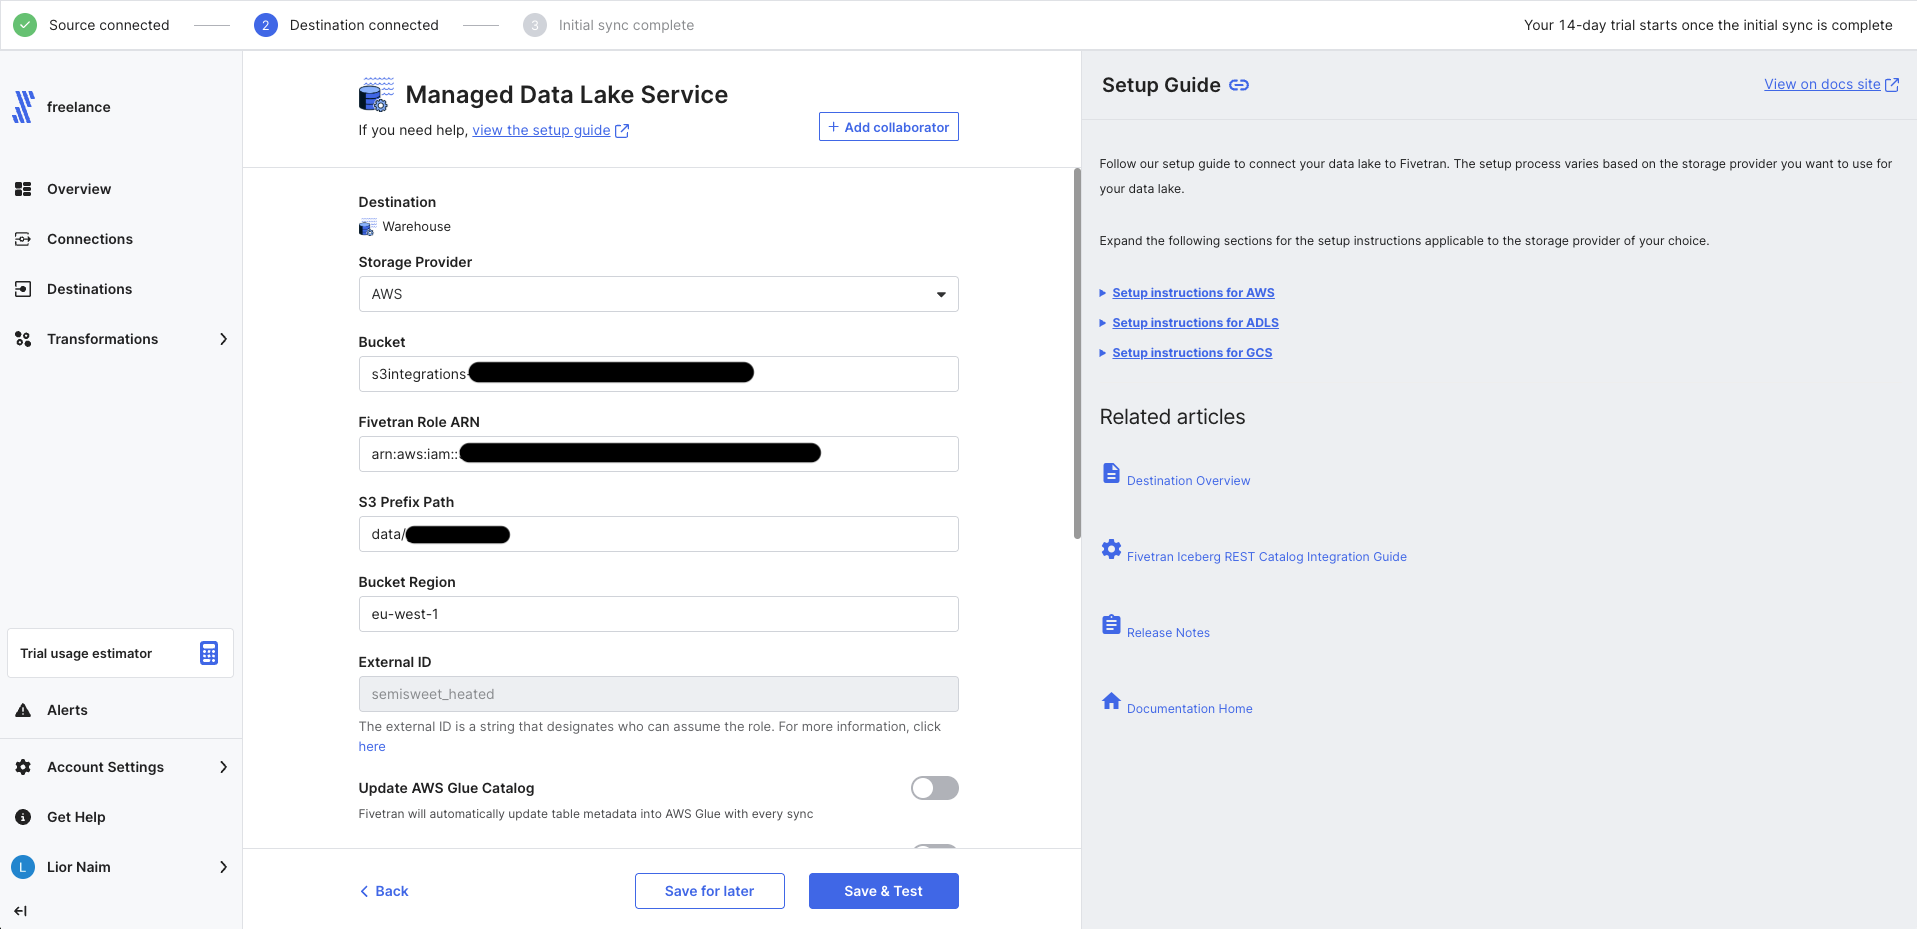
Task: Enable the Update AWS Glue Catalog toggle
Action: click(934, 788)
